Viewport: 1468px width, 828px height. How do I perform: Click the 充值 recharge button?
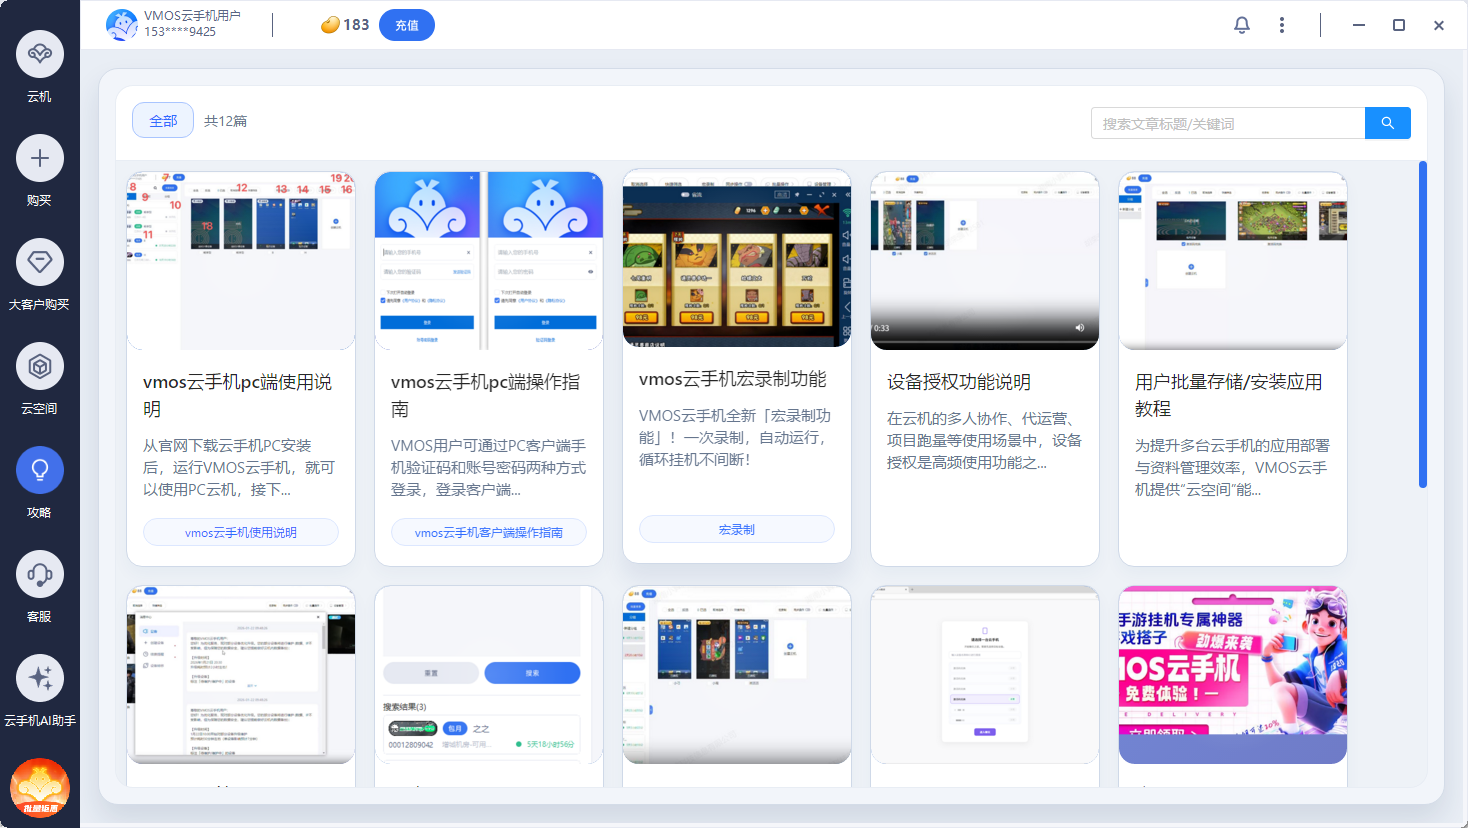coord(407,25)
